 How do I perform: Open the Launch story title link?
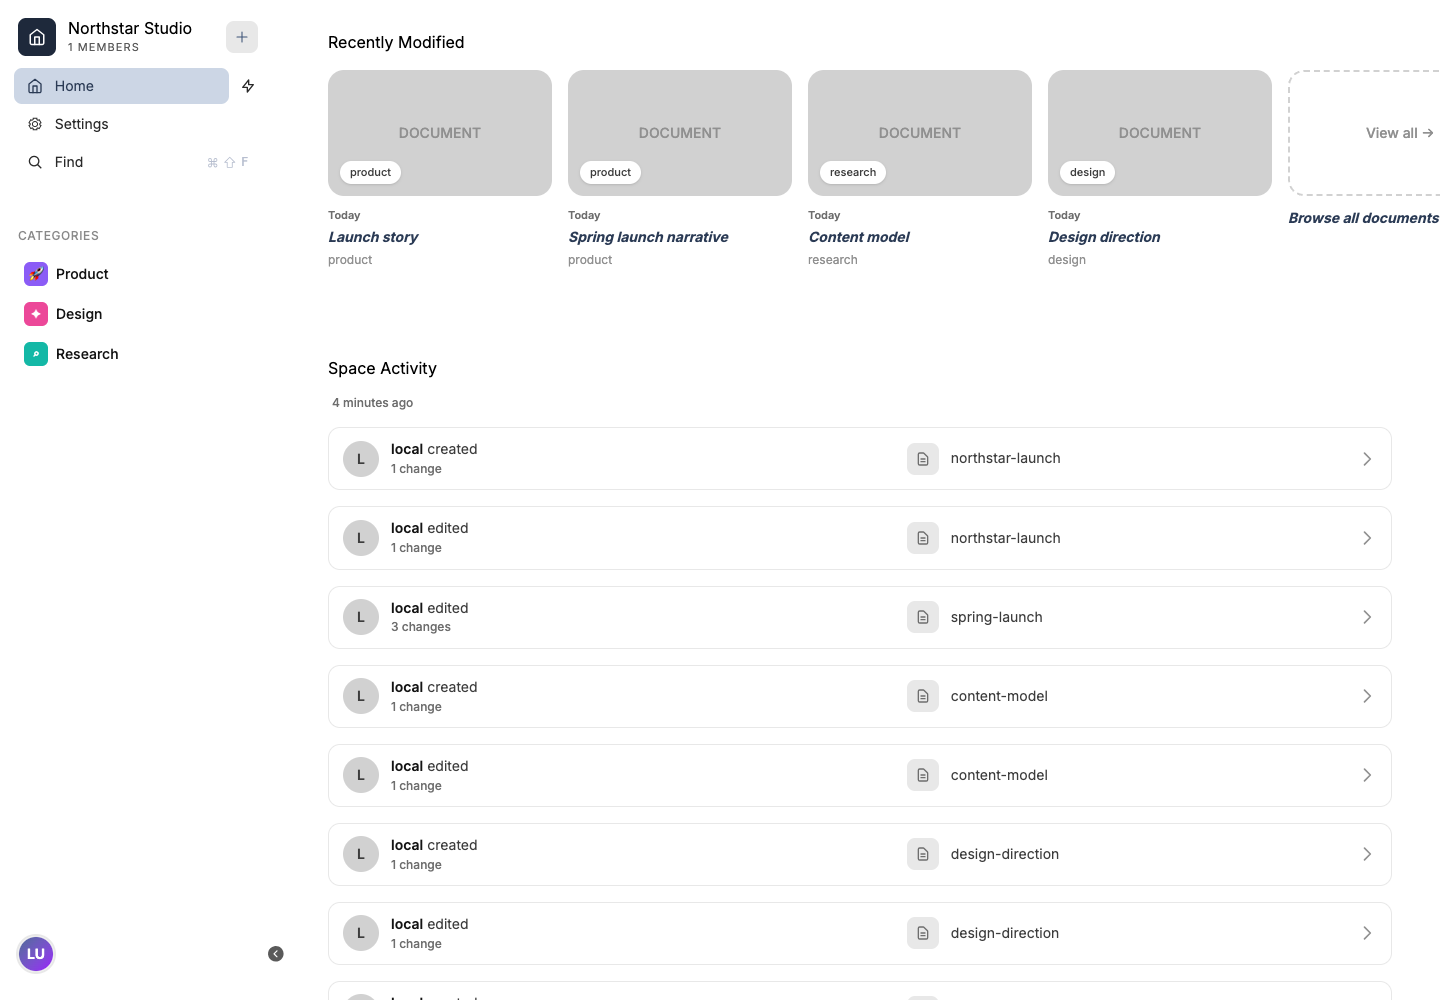373,237
